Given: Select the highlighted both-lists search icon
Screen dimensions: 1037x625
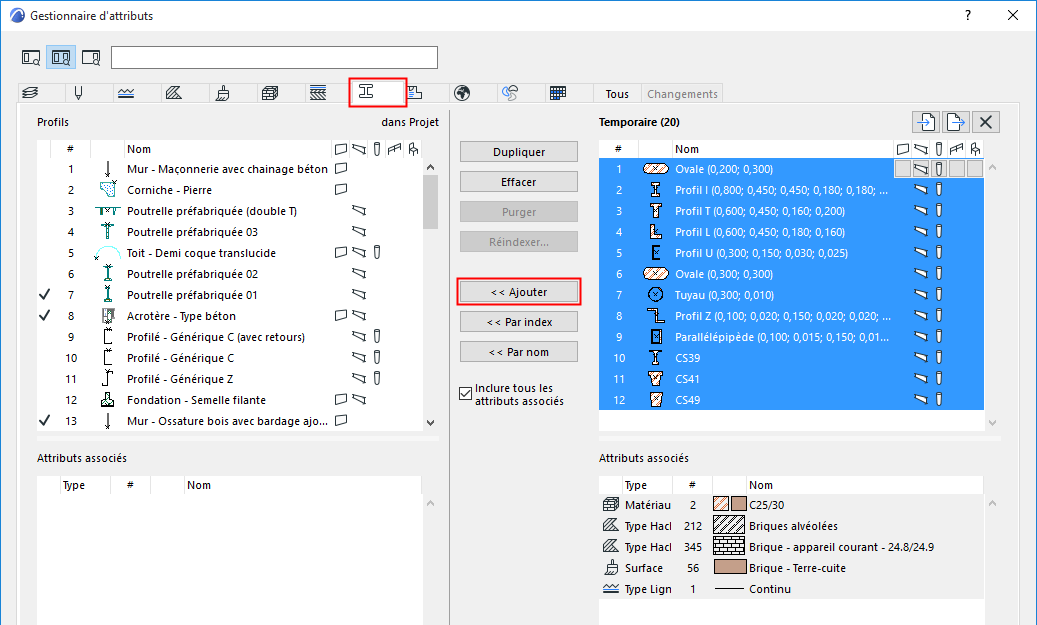Looking at the screenshot, I should [x=61, y=58].
